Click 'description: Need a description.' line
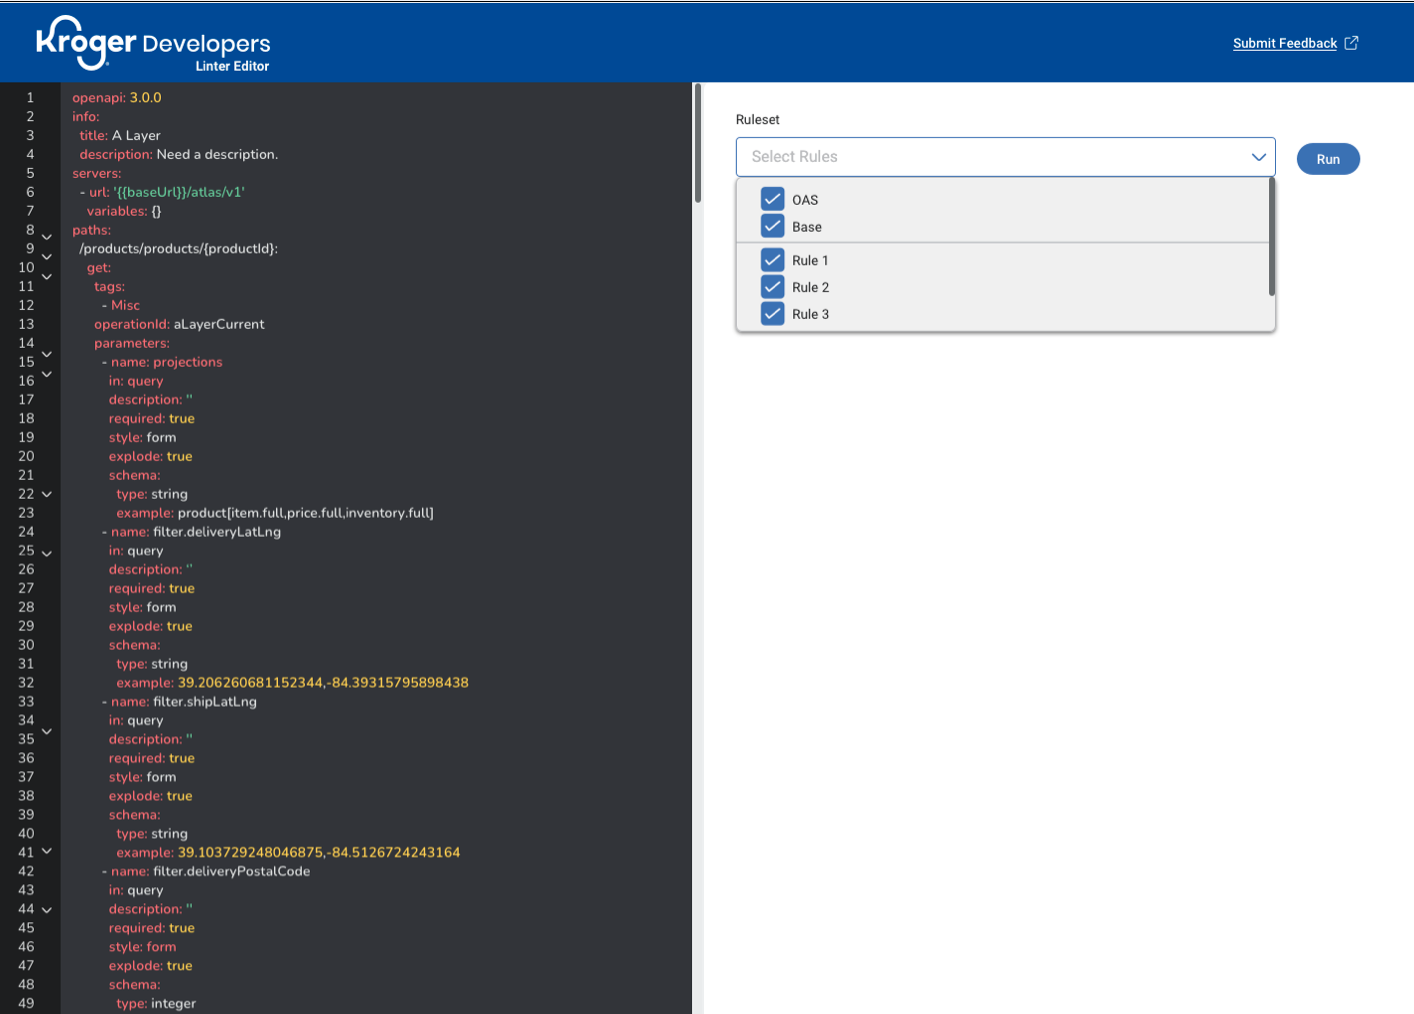The height and width of the screenshot is (1014, 1414). click(x=179, y=154)
